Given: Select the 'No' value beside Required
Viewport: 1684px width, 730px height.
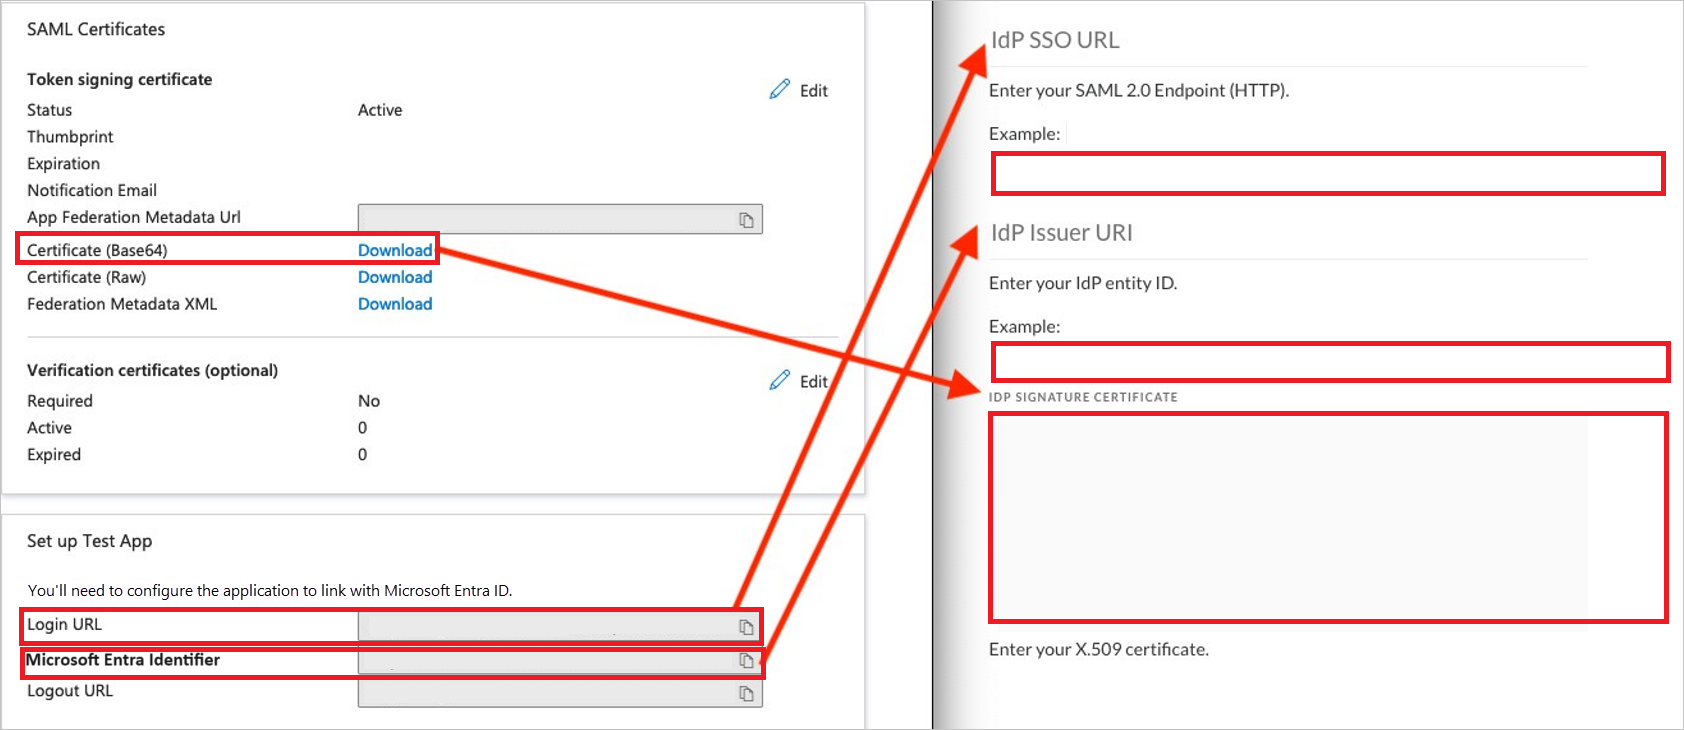Looking at the screenshot, I should [369, 401].
